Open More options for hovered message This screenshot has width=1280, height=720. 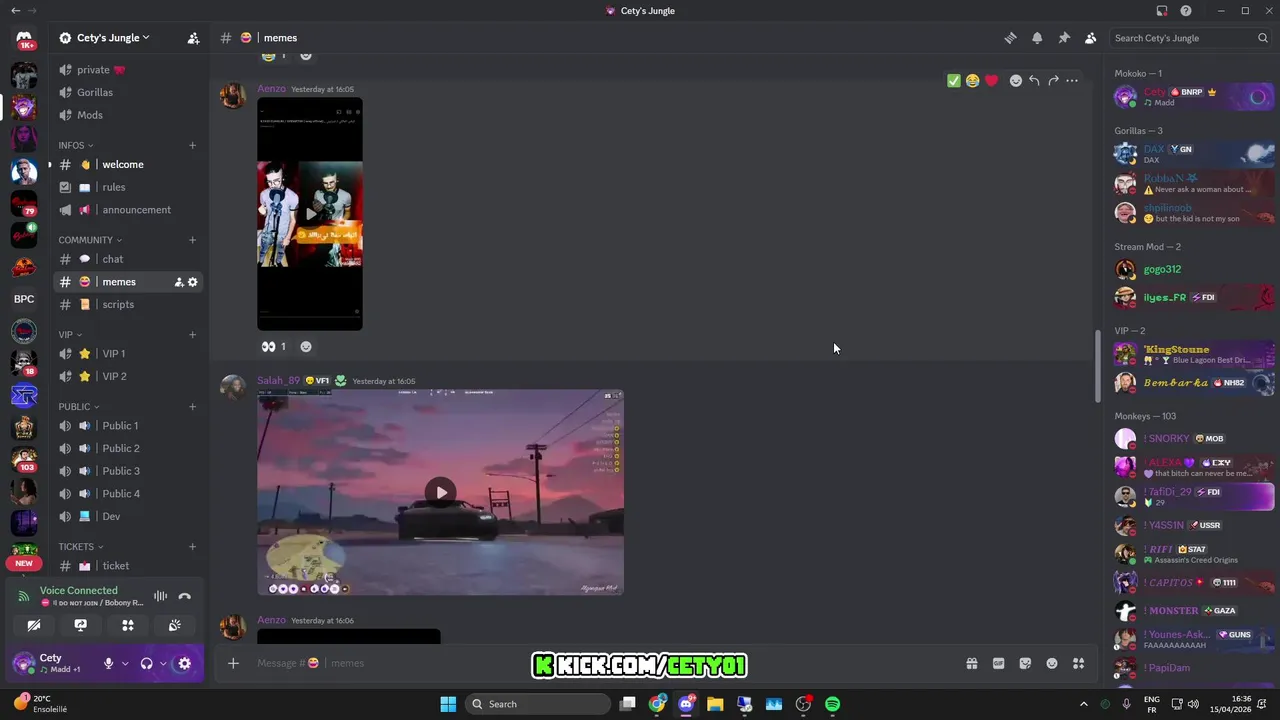coord(1072,81)
